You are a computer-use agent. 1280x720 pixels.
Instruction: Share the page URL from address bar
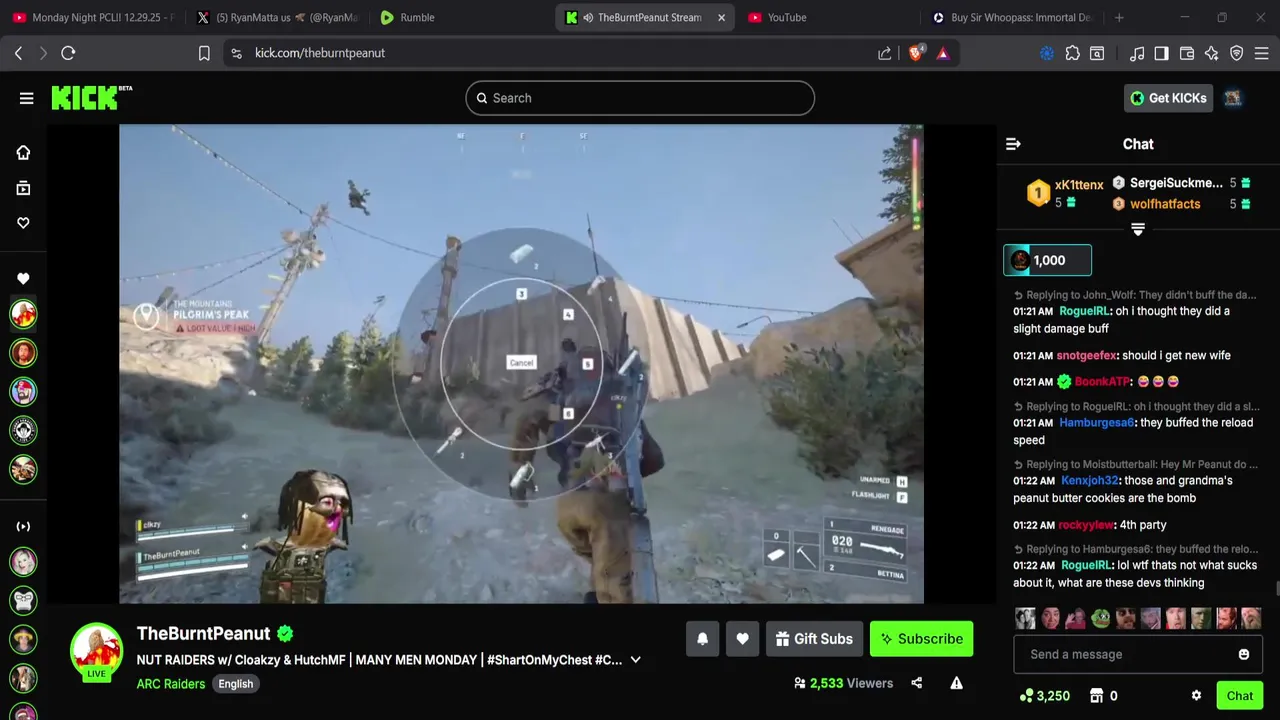(x=885, y=53)
